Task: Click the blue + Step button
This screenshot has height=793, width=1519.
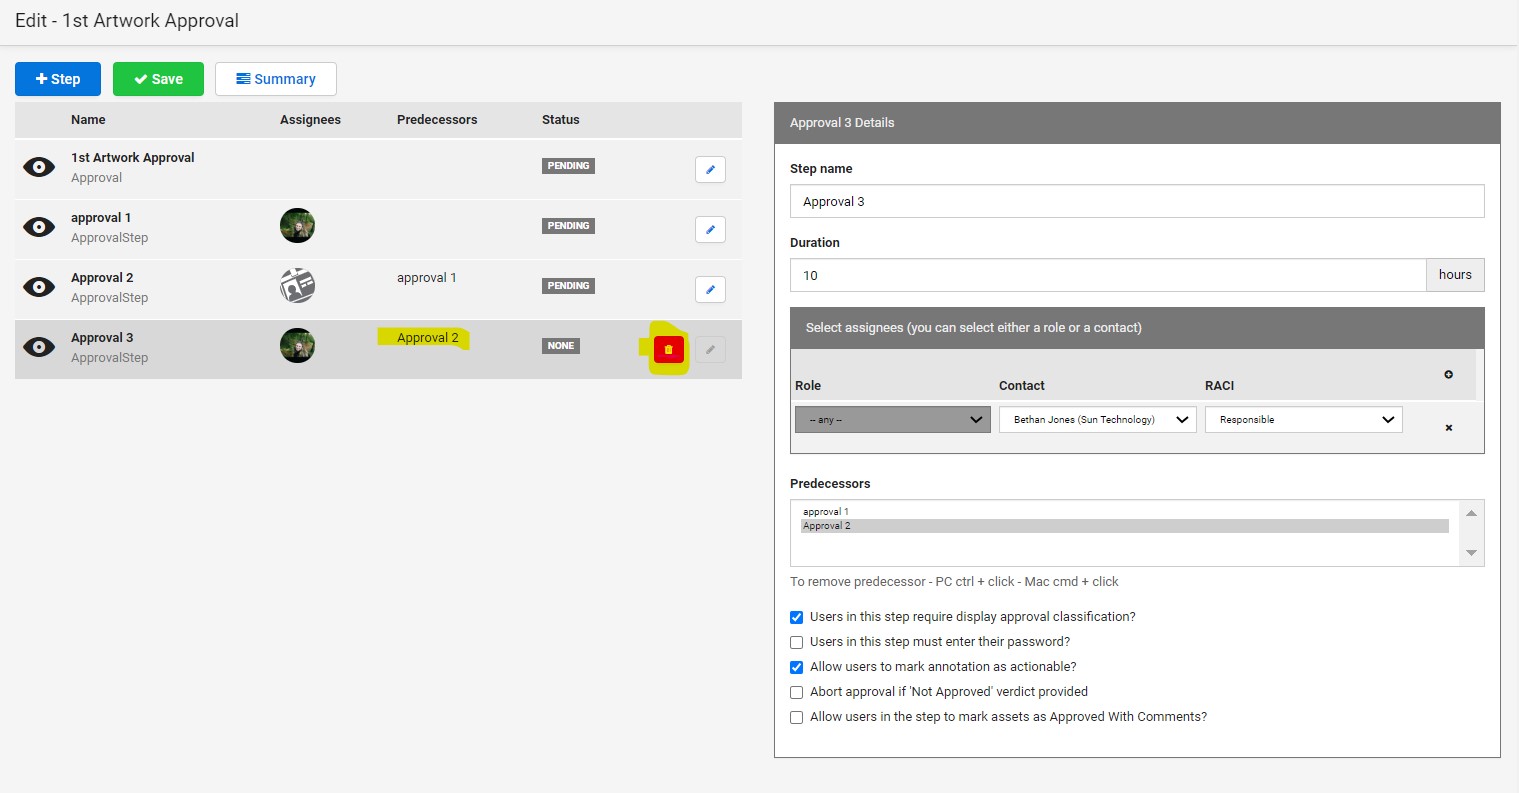Action: point(58,79)
